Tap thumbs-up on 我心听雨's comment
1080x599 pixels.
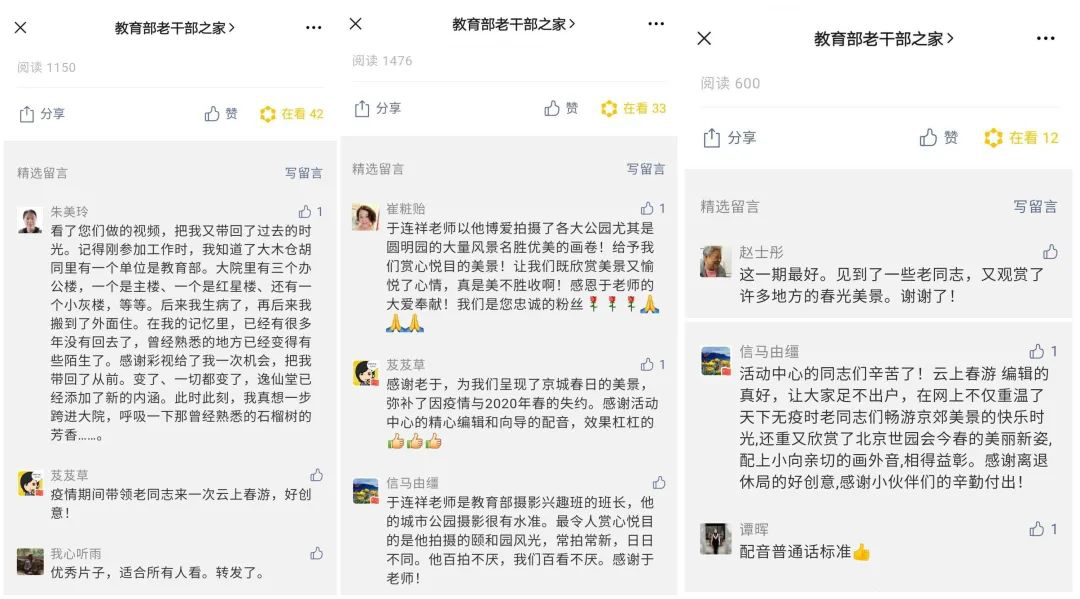click(x=317, y=553)
